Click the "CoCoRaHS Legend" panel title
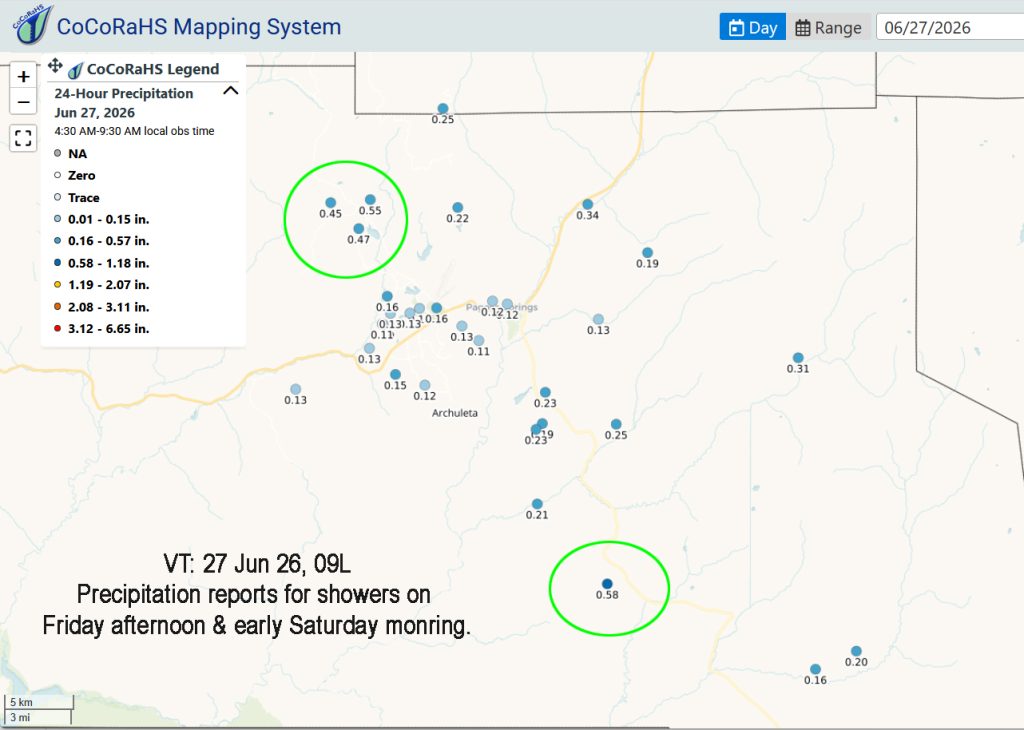 (153, 69)
